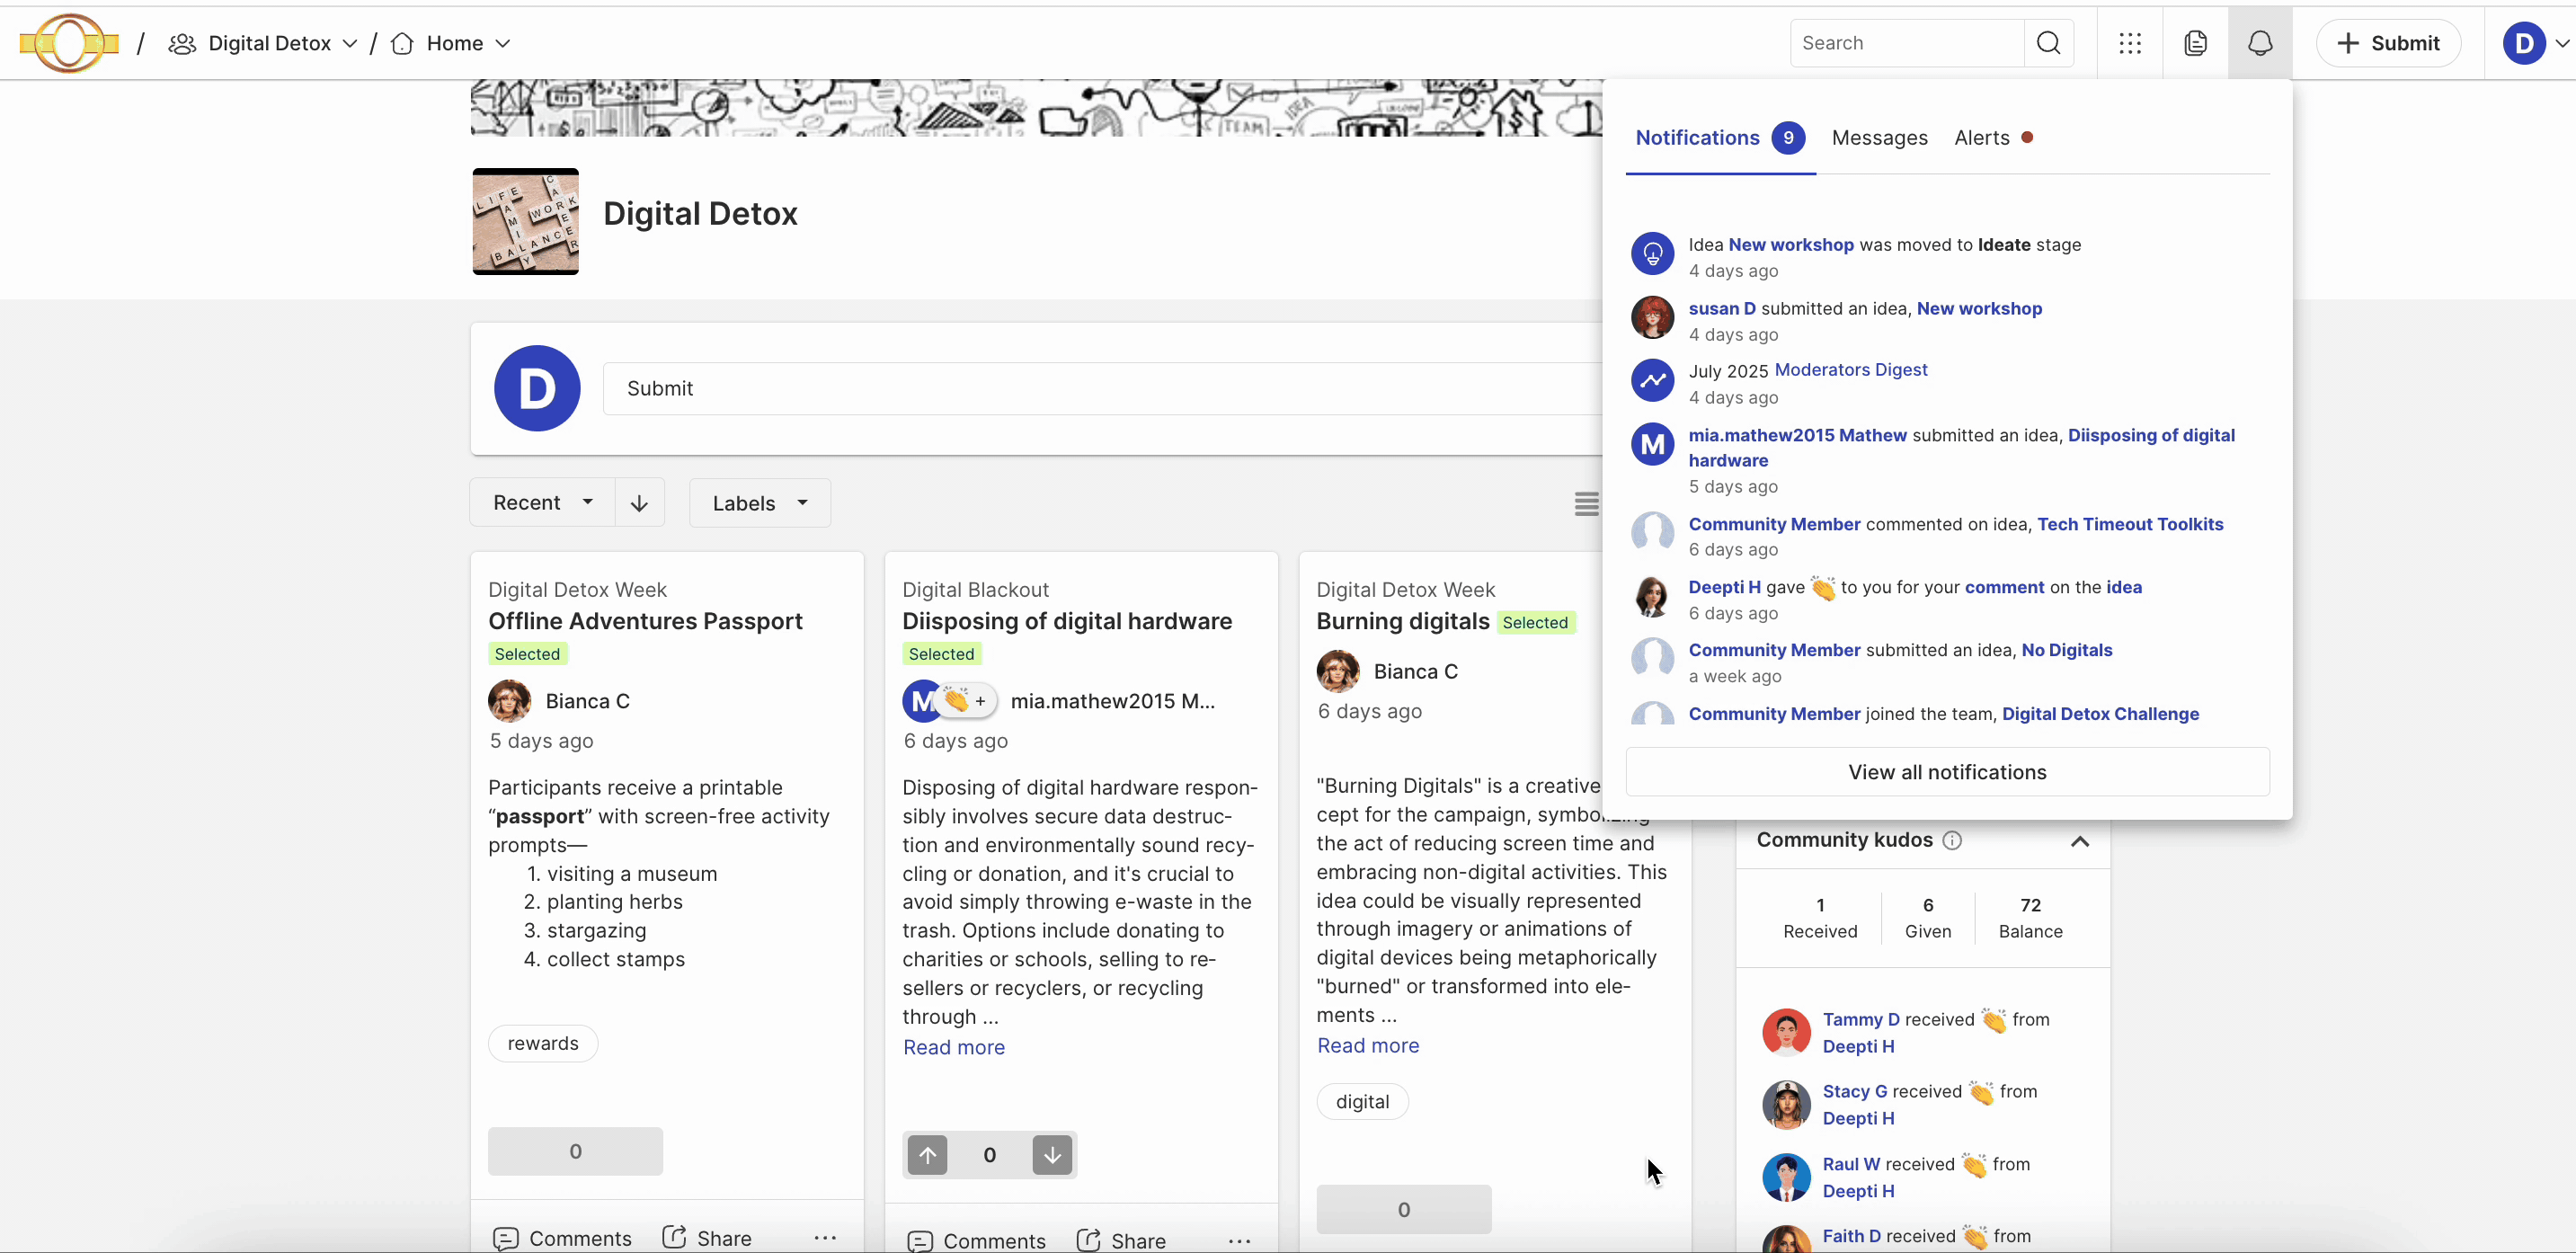Image resolution: width=2576 pixels, height=1253 pixels.
Task: Upvote Diisposing of digital hardware idea
Action: [x=928, y=1155]
